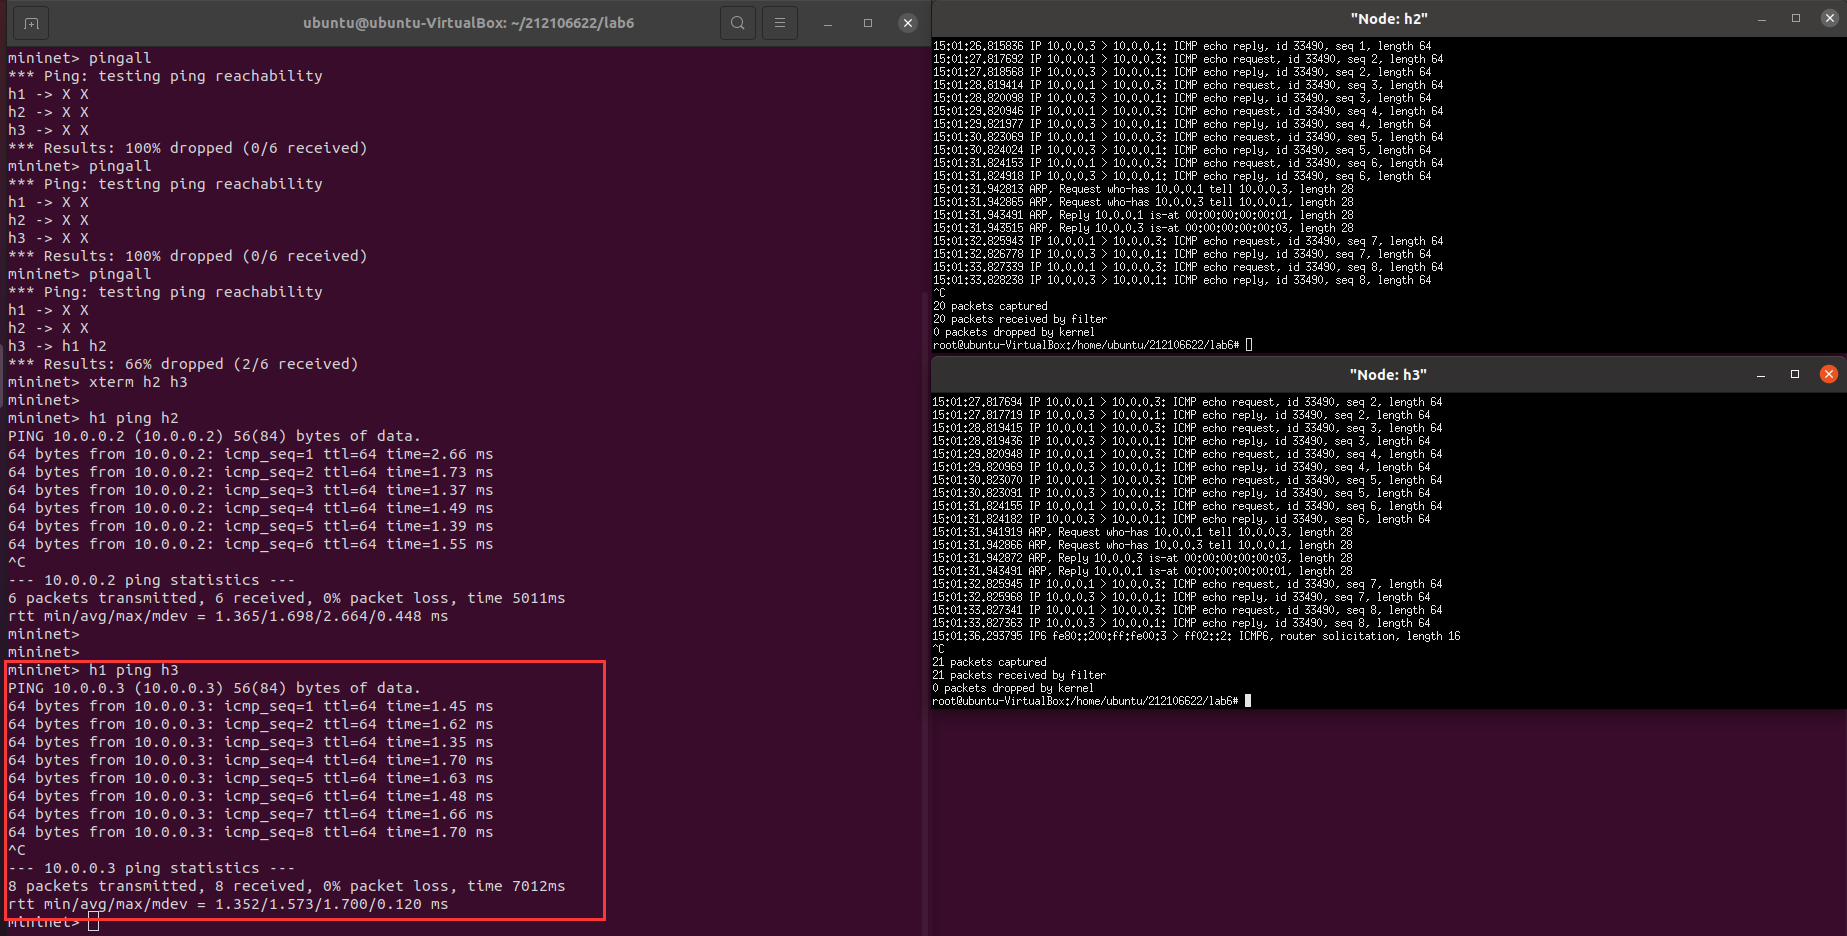
Task: Close the "Node: h2" xterm window
Action: [x=1830, y=18]
